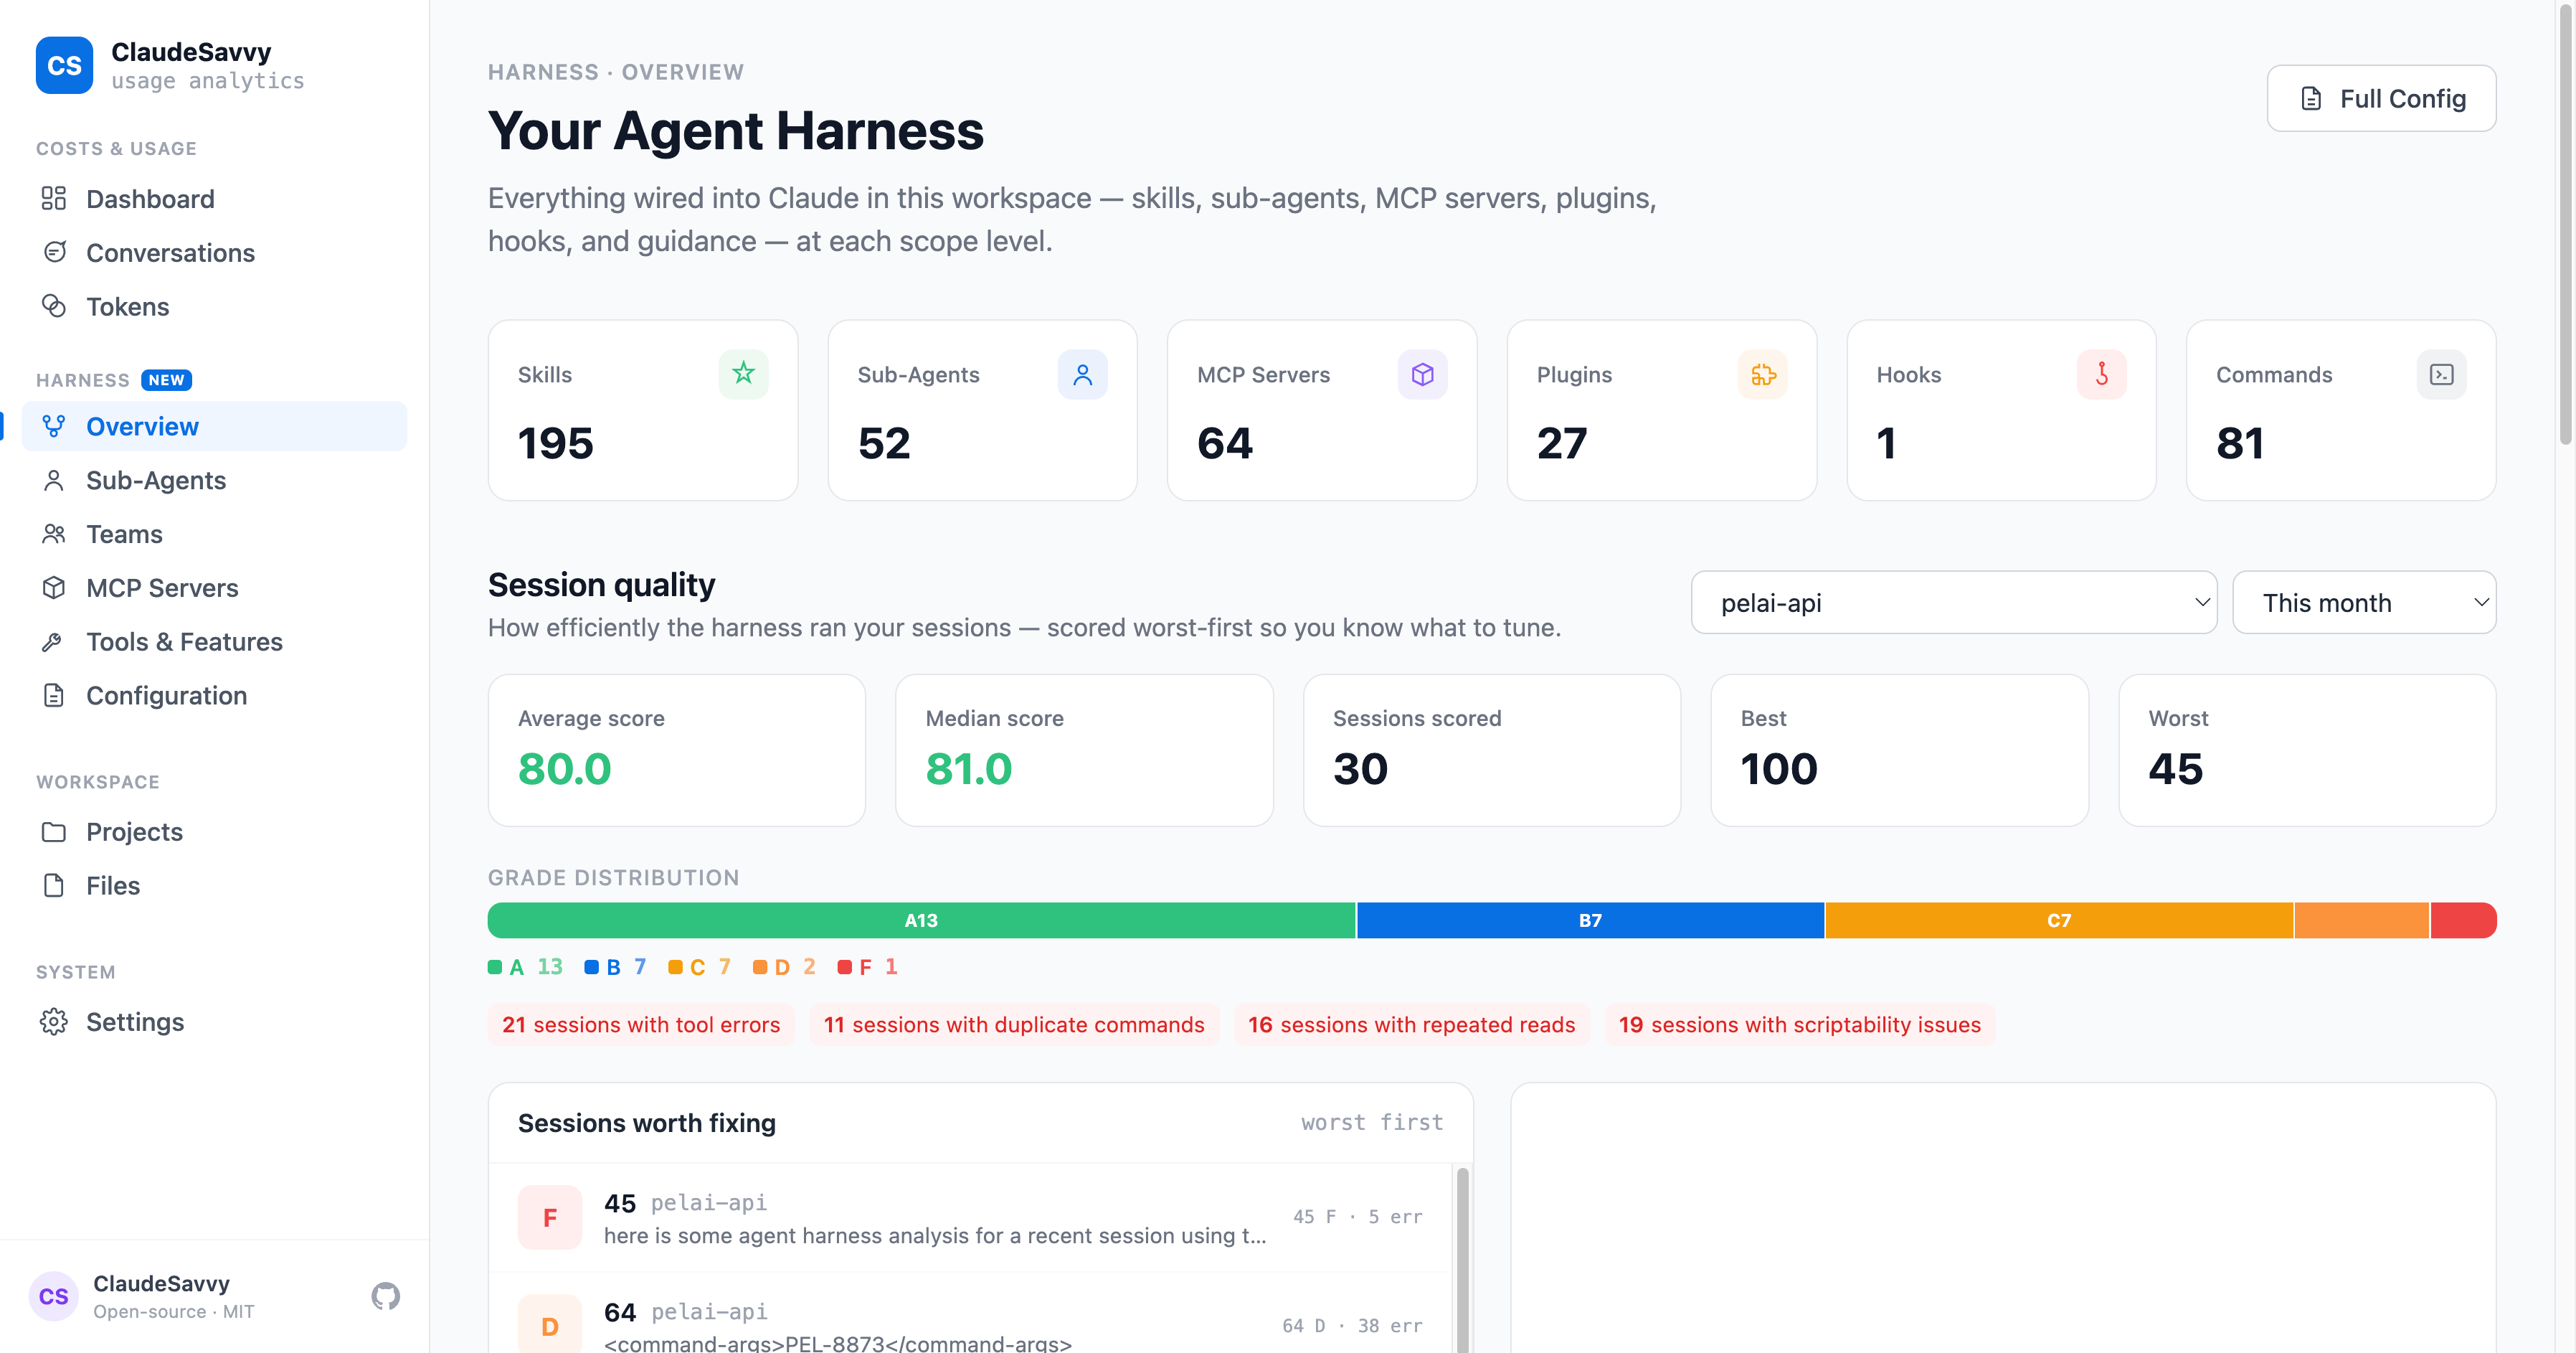Click the Files page icon

coord(54,886)
